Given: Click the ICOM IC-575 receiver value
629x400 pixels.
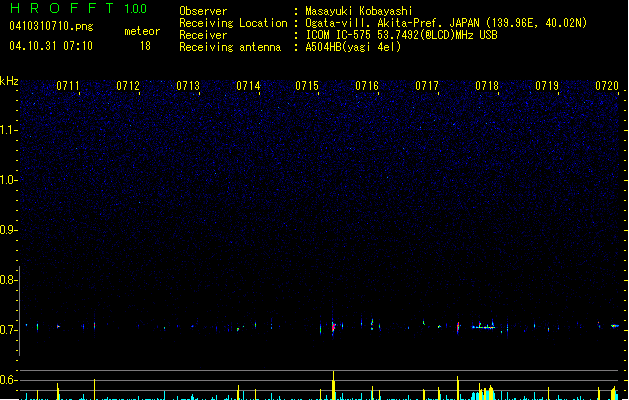Looking at the screenshot, I should (402, 35).
